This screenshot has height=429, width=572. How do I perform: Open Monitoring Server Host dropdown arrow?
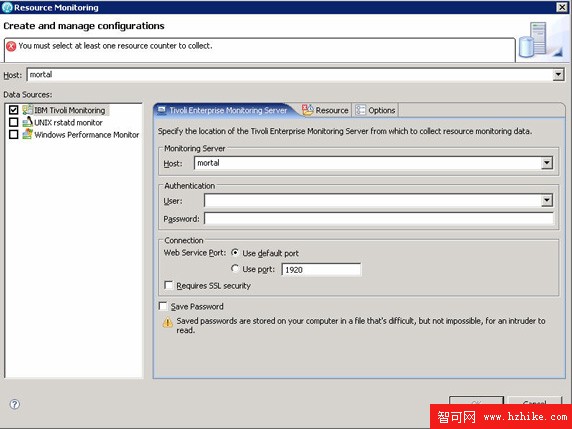pyautogui.click(x=546, y=163)
